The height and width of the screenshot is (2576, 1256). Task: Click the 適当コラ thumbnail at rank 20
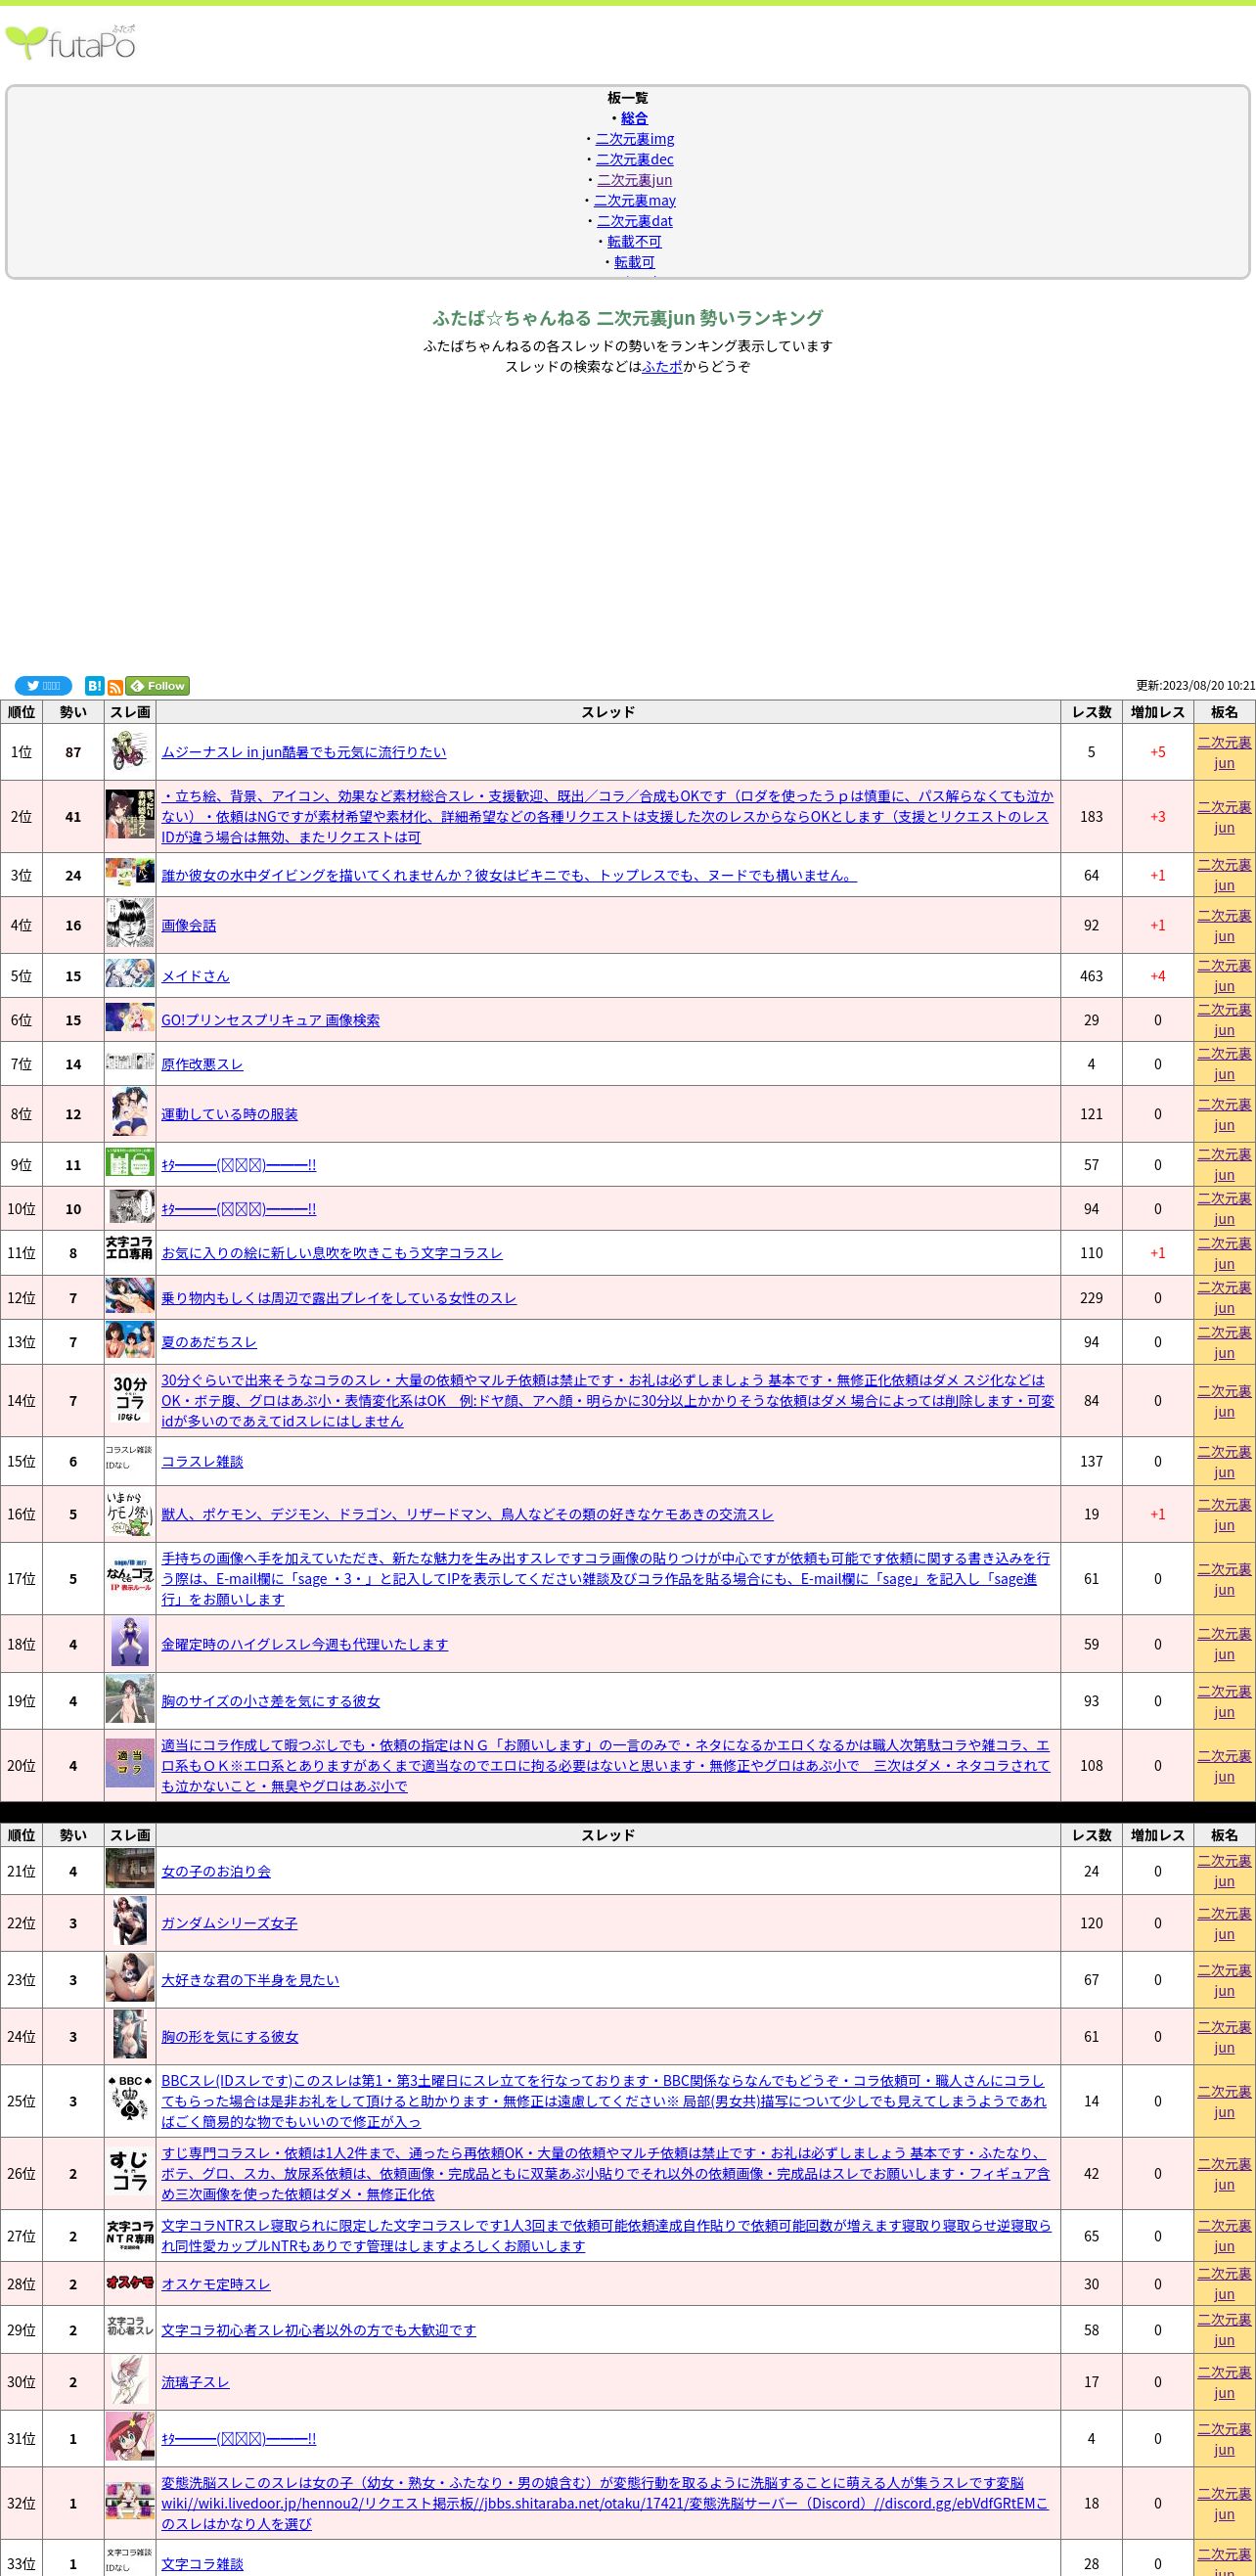(130, 1765)
